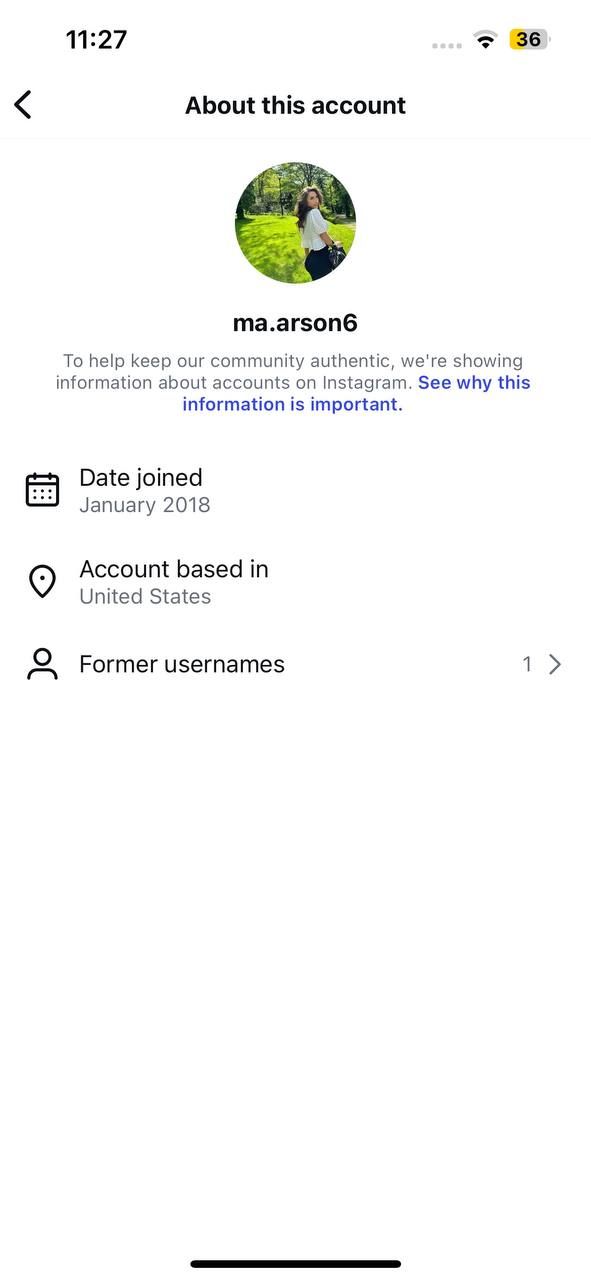This screenshot has height=1280, width=591.
Task: Tap the former usernames count 1
Action: 527,664
